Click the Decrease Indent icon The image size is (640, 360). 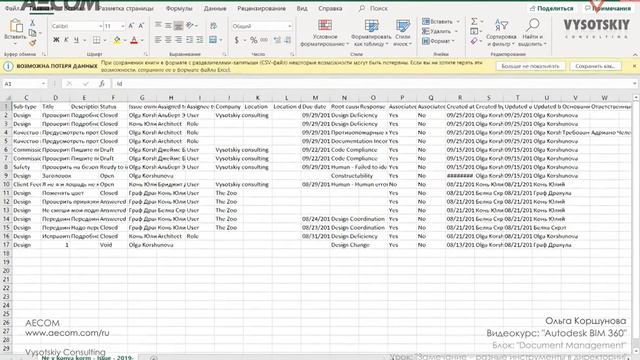pos(189,40)
